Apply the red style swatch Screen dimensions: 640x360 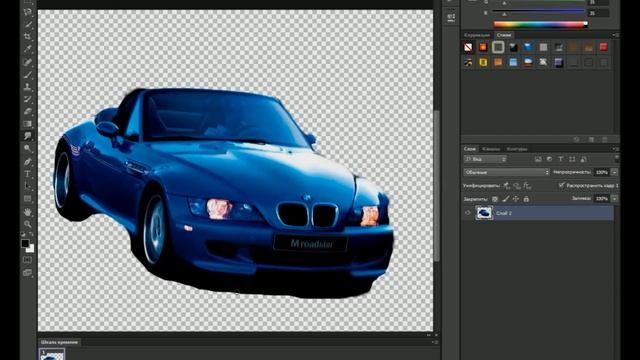[603, 47]
